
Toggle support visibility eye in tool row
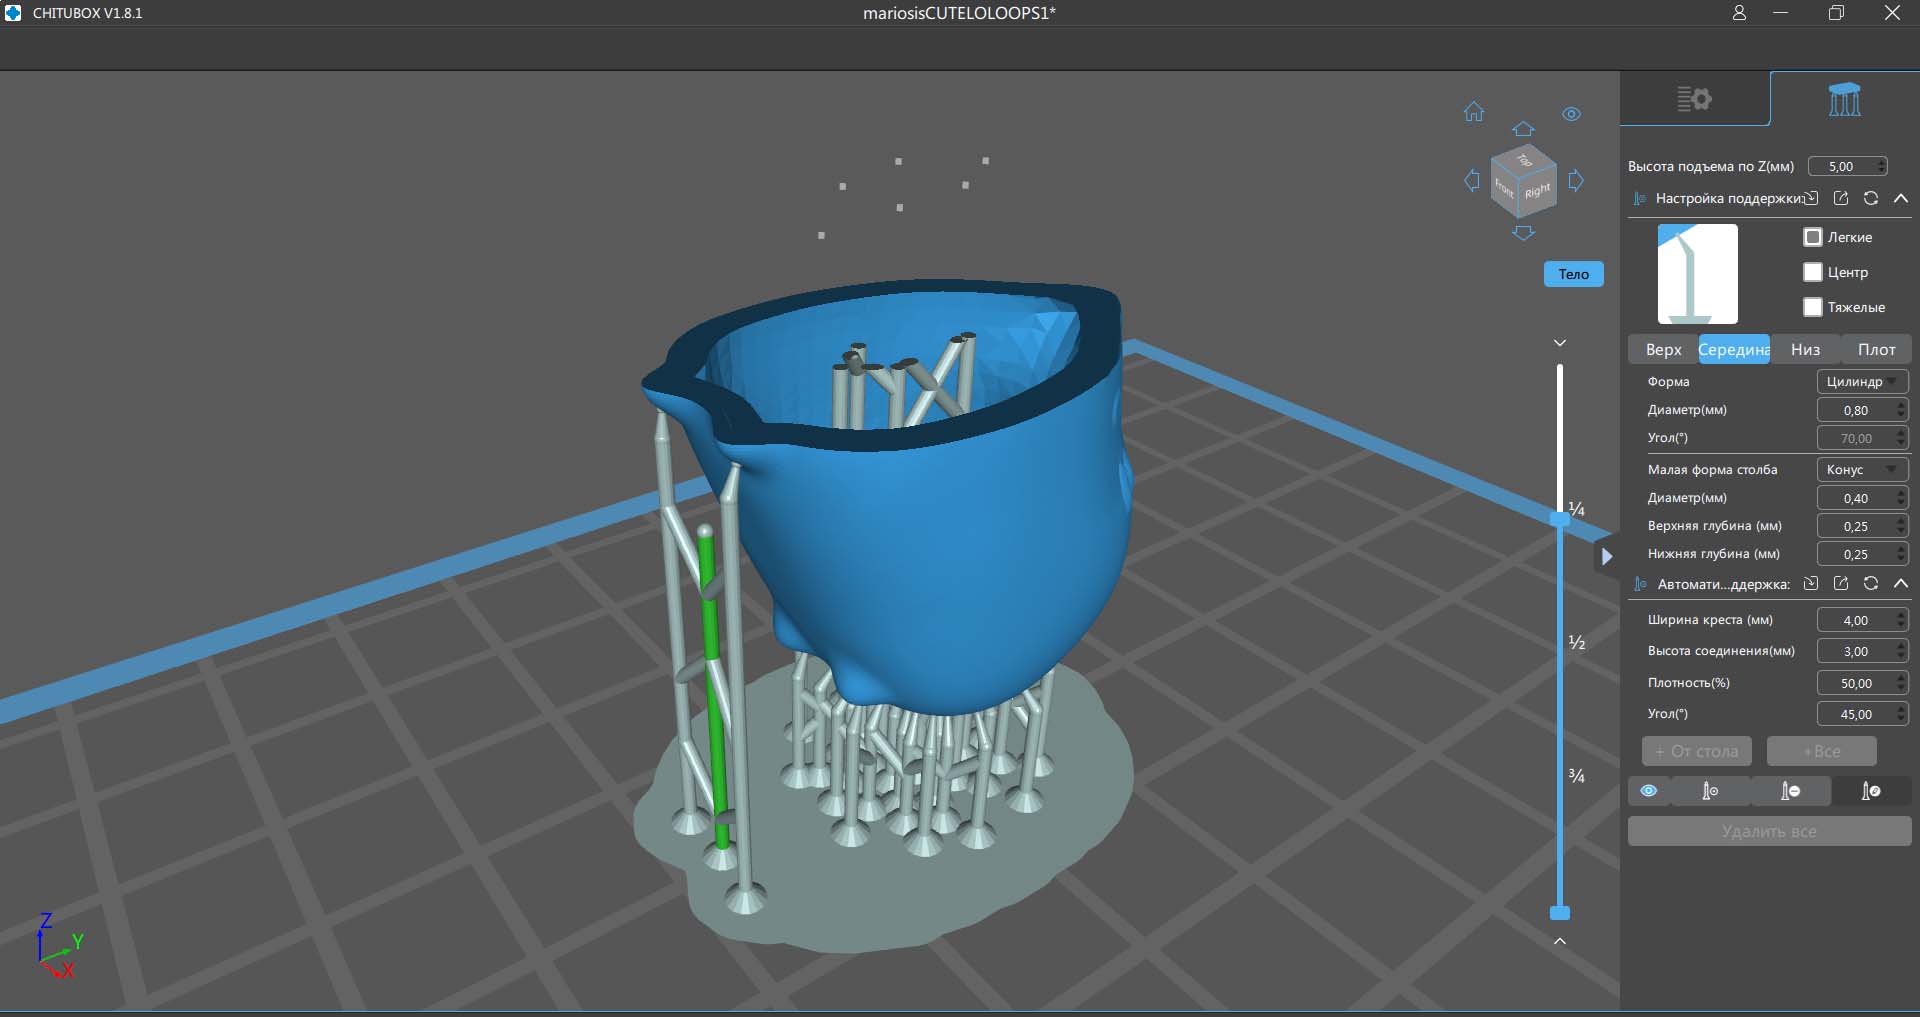tap(1649, 791)
